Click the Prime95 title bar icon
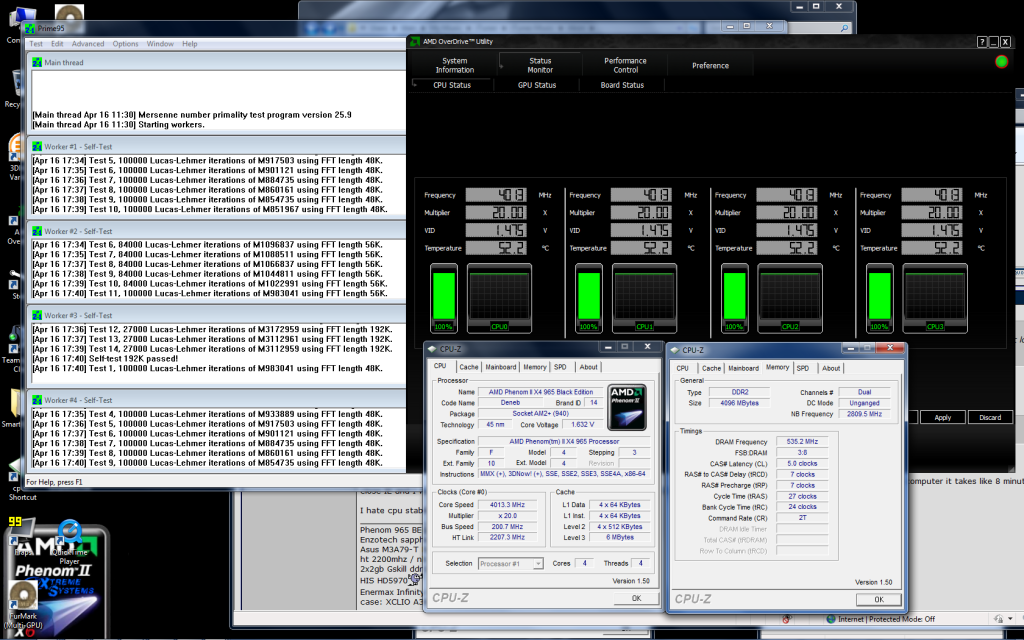 (29, 28)
